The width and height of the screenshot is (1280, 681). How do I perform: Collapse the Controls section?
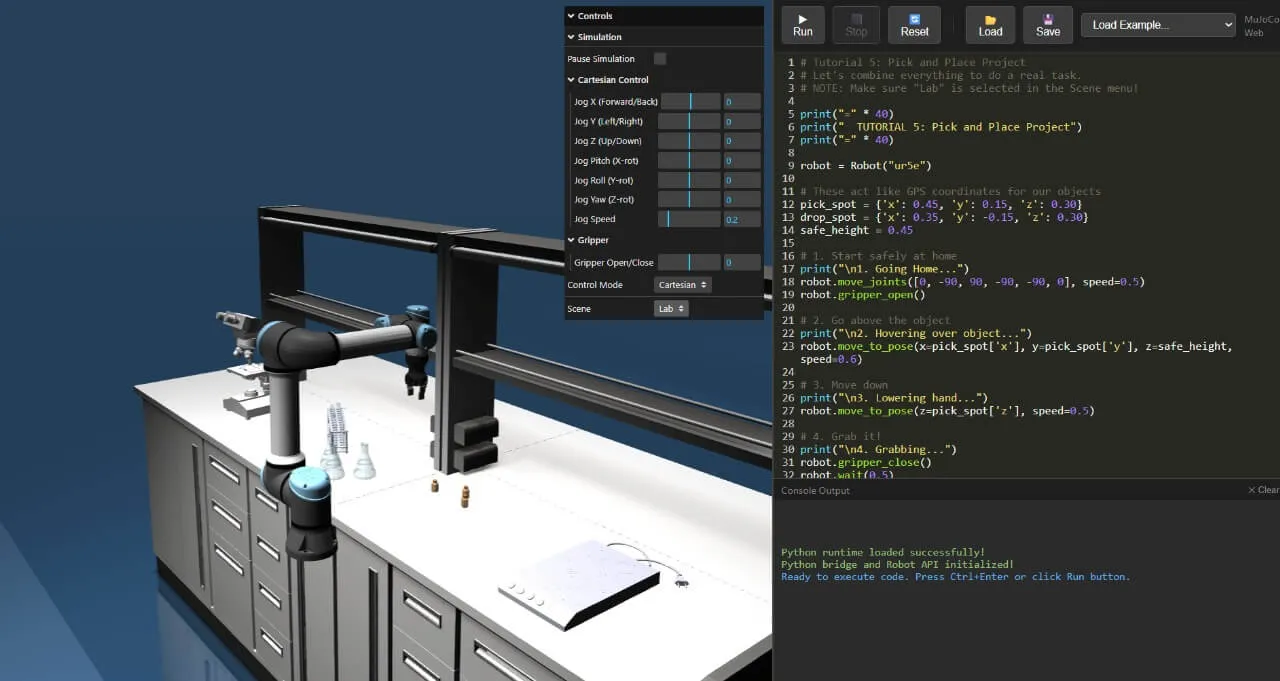(595, 15)
